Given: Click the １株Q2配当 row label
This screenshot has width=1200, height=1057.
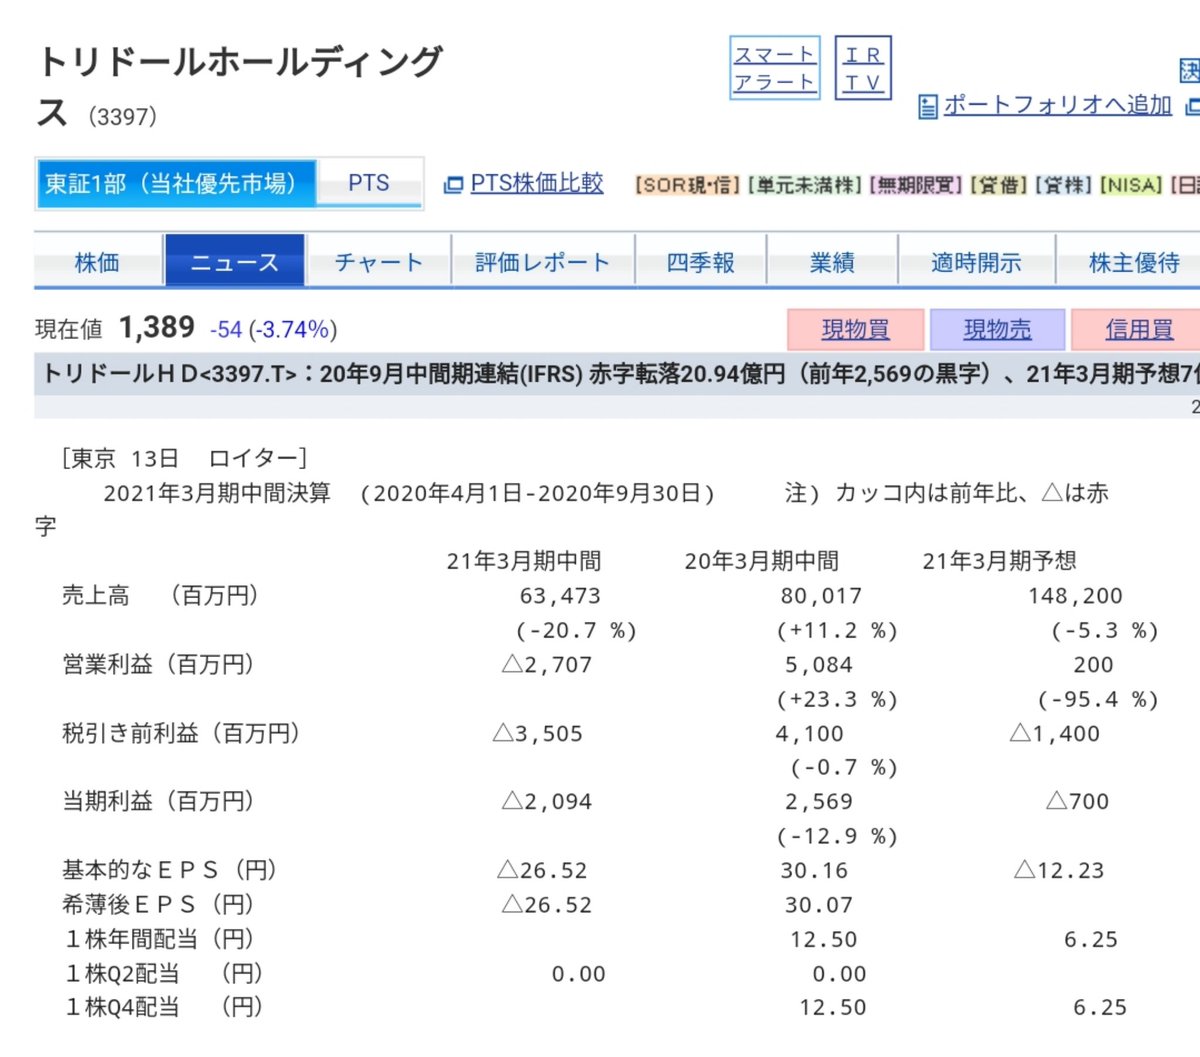Looking at the screenshot, I should [x=164, y=973].
